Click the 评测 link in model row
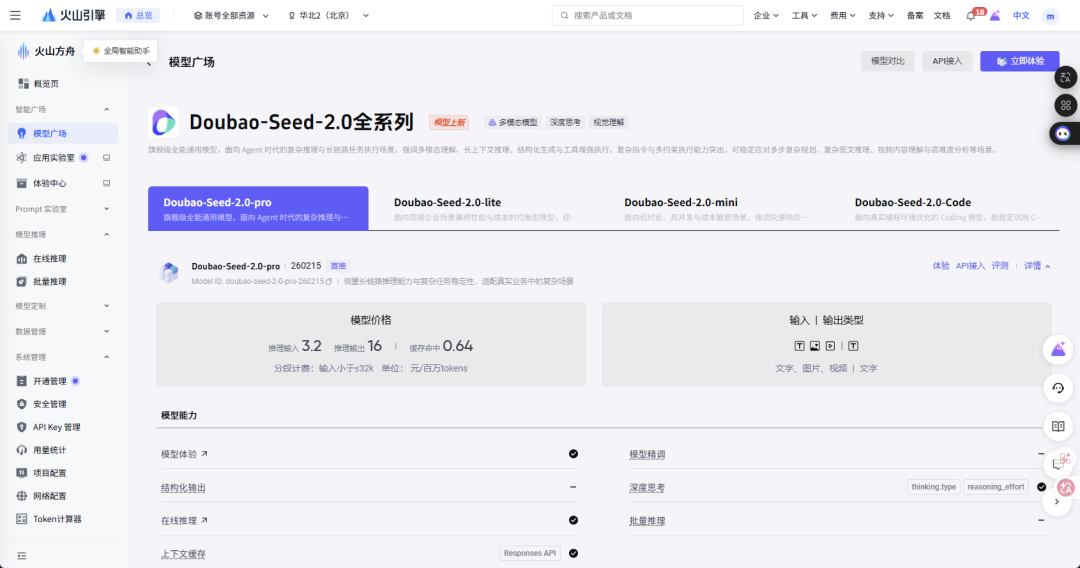Screen dimensions: 1080x568 pyautogui.click(x=999, y=266)
